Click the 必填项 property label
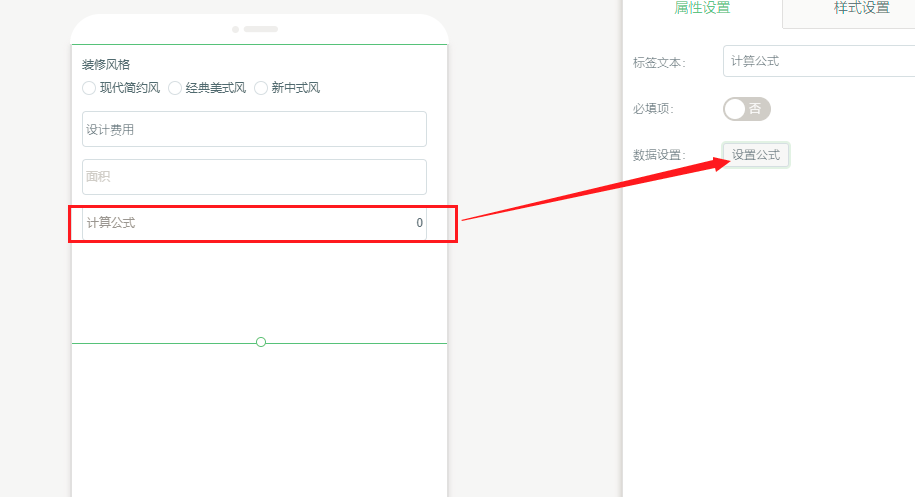The image size is (915, 497). click(x=652, y=109)
